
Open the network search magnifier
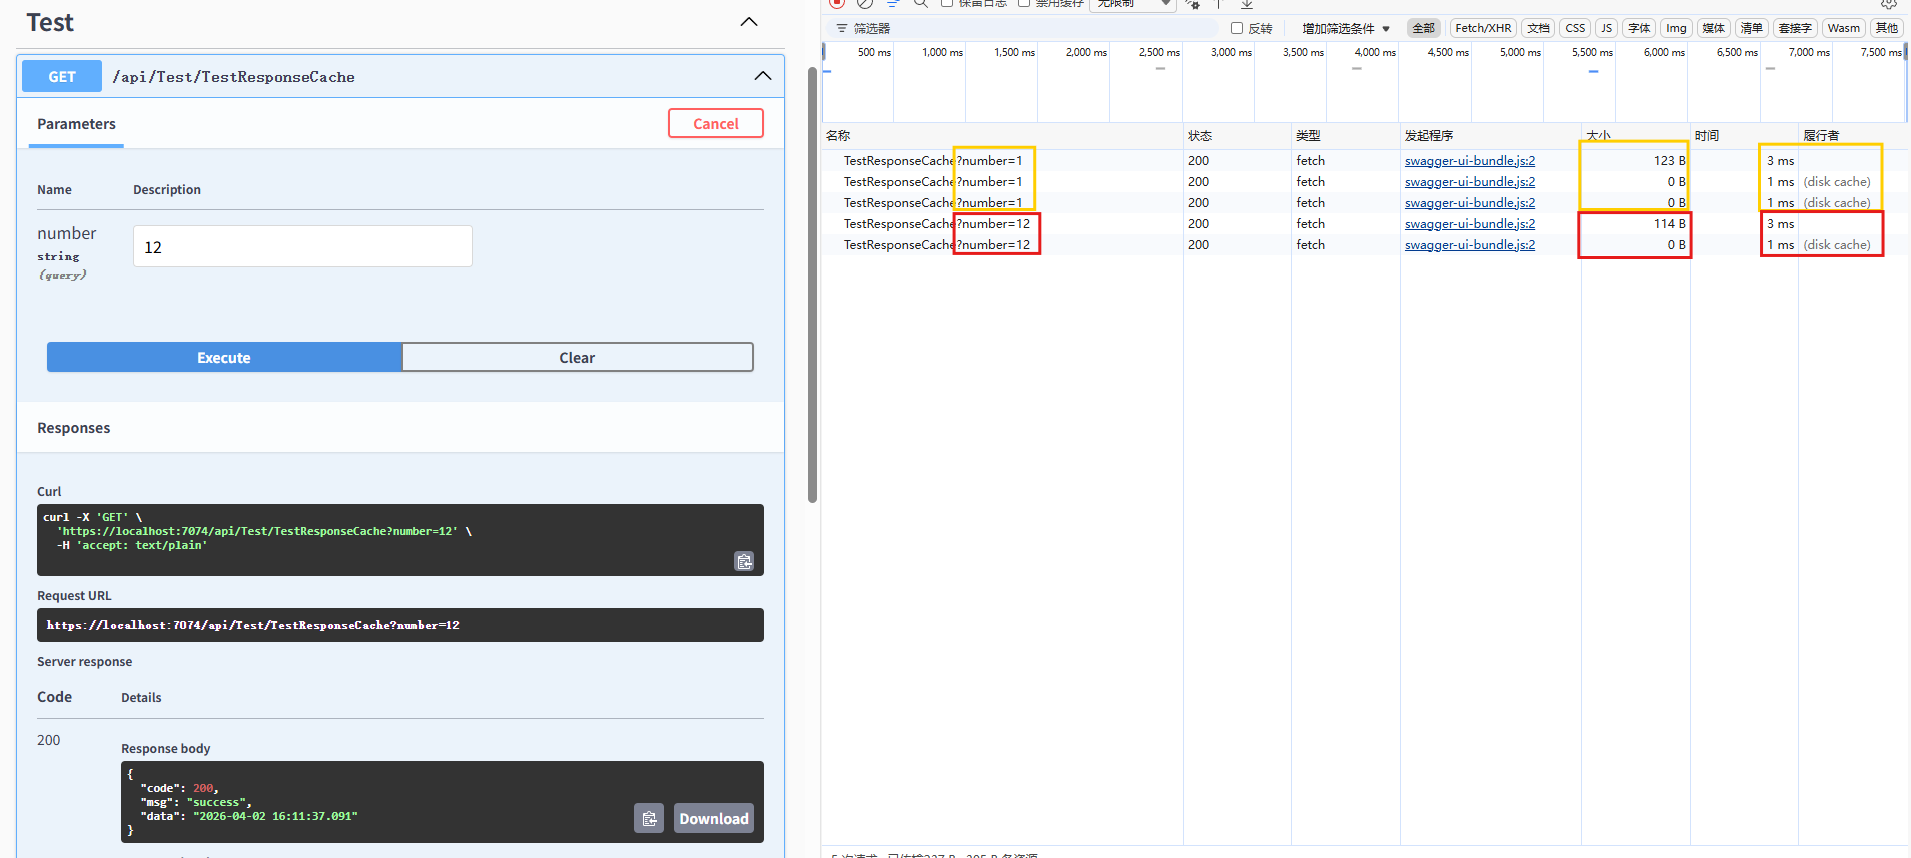pos(921,4)
